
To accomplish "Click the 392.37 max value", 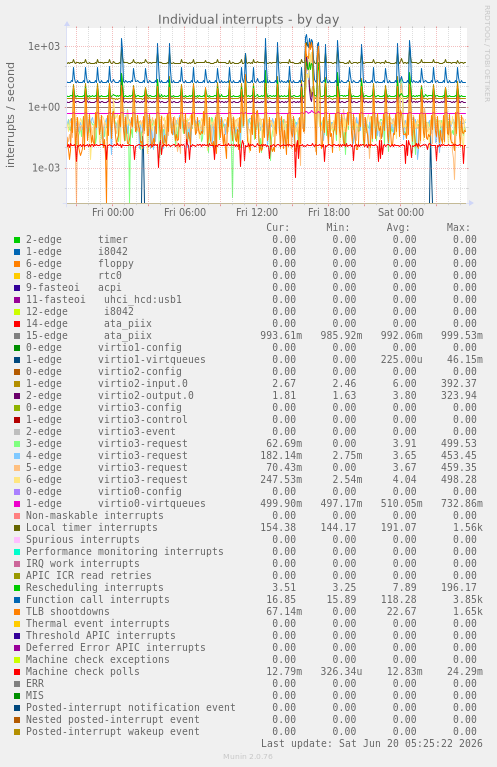I will [x=458, y=384].
